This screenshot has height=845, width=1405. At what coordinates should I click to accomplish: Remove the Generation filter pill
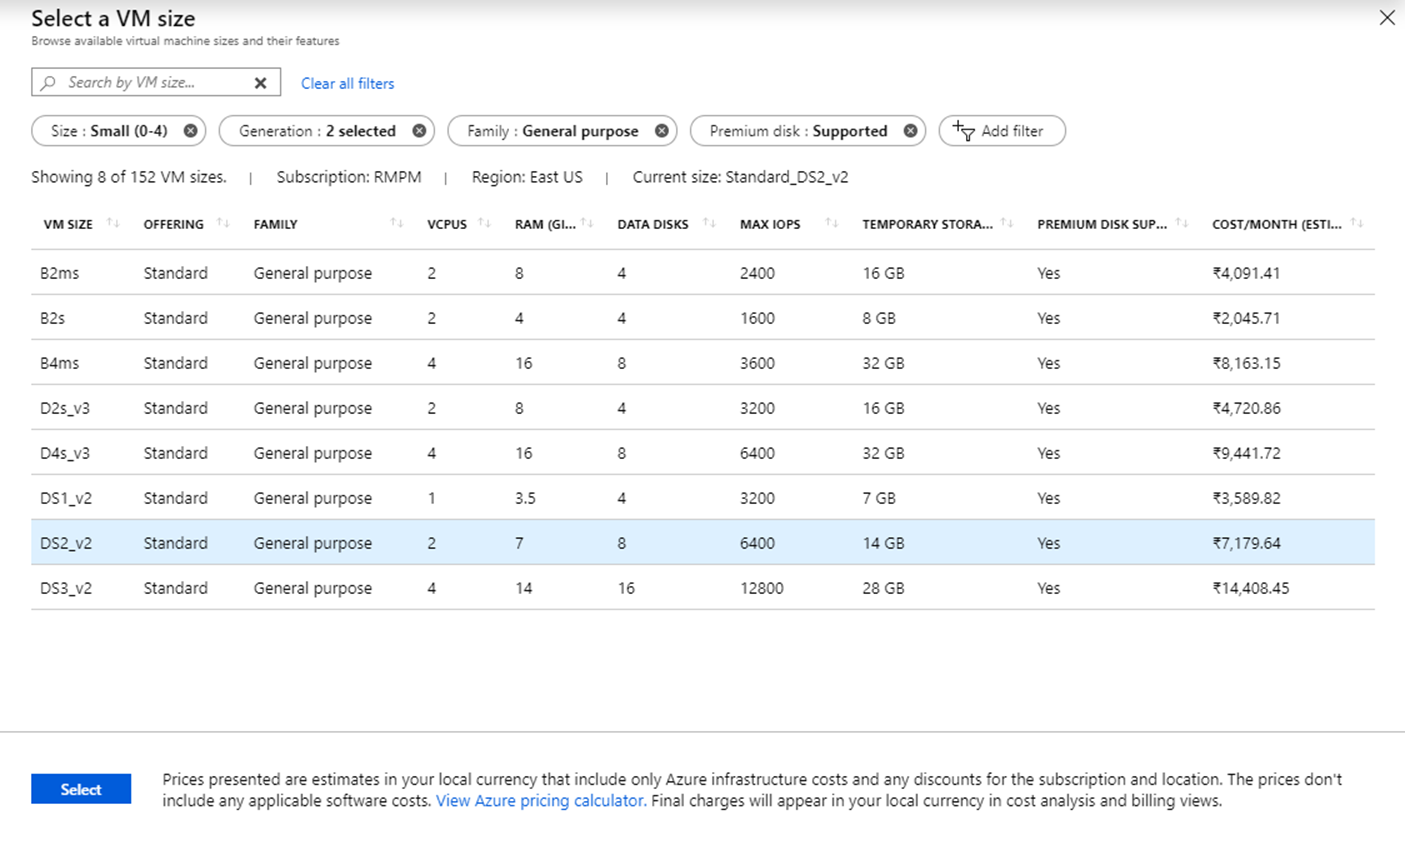pos(419,130)
